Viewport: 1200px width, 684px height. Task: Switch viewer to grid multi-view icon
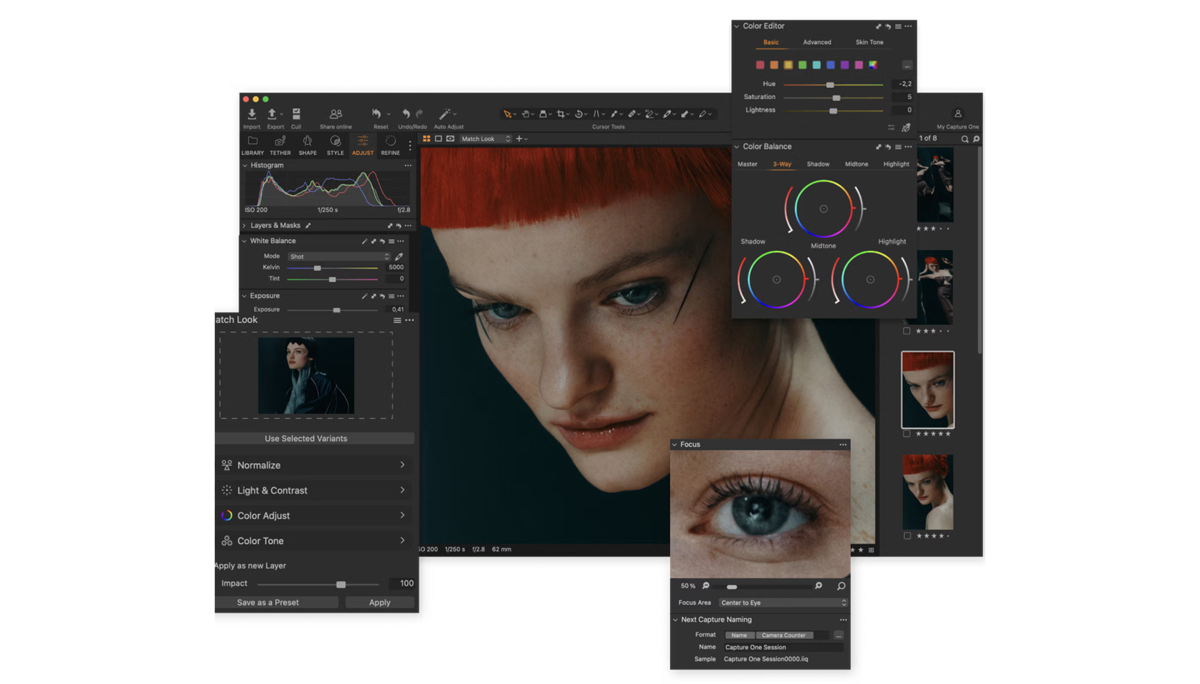click(427, 139)
